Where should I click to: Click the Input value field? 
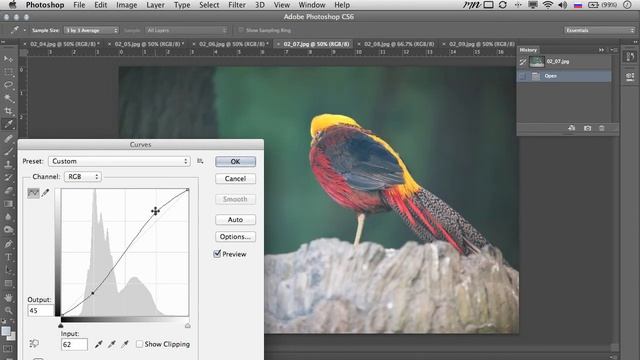point(74,344)
